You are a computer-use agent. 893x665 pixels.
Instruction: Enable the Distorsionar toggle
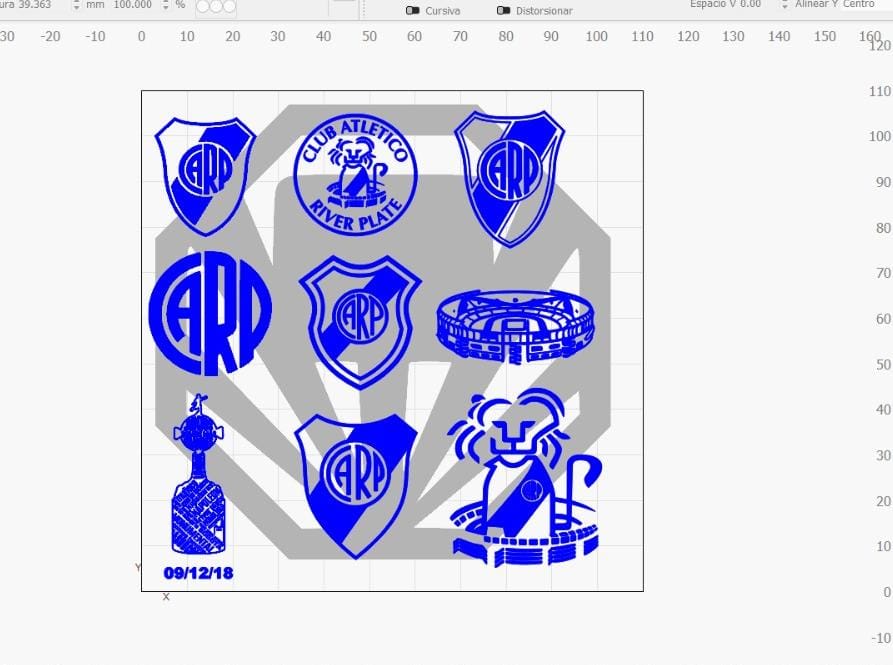pos(503,10)
